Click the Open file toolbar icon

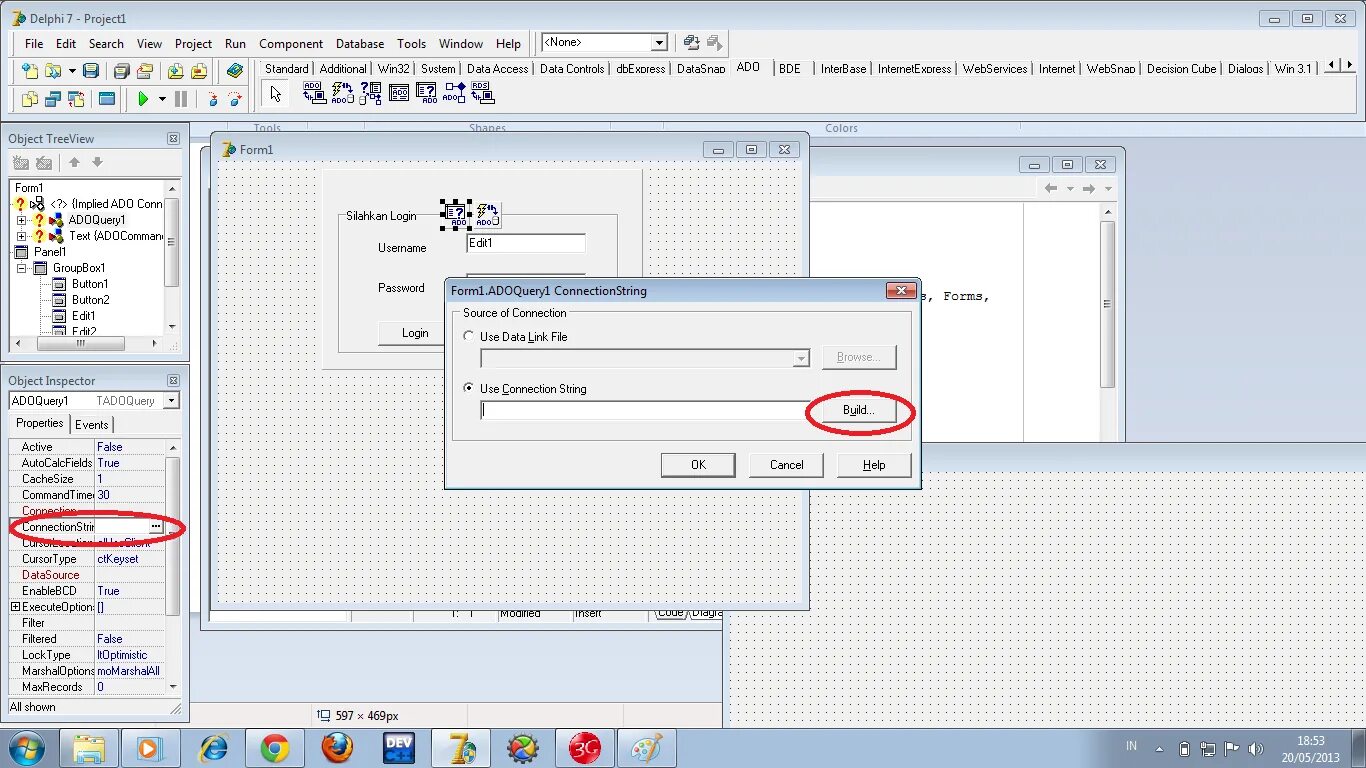(52, 71)
